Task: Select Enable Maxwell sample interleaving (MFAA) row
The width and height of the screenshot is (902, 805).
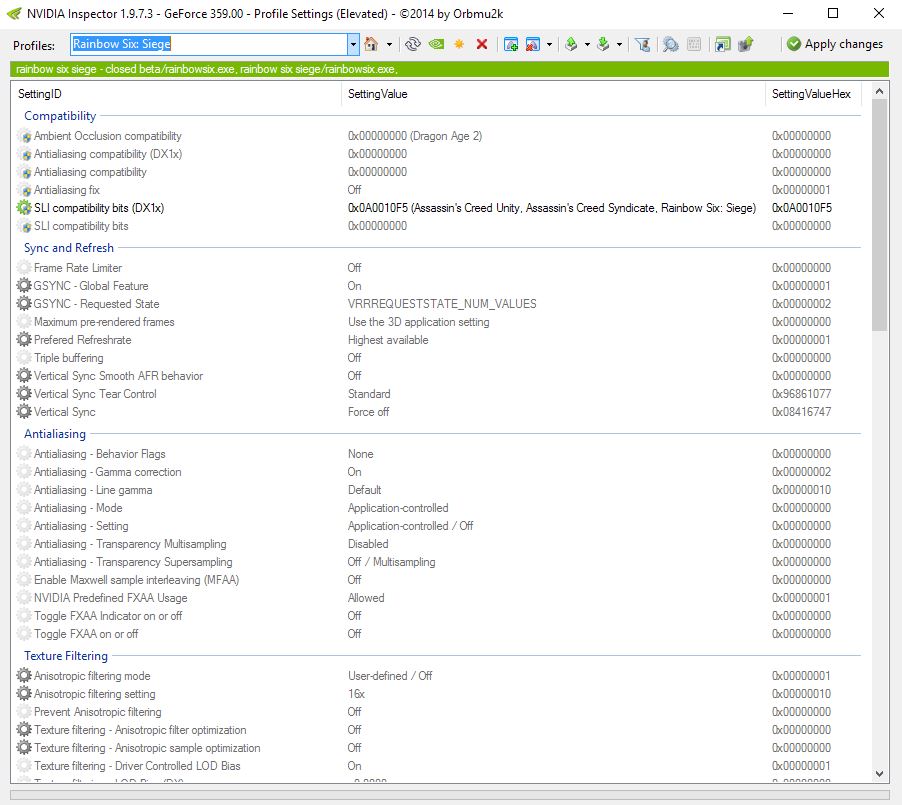Action: (x=438, y=579)
